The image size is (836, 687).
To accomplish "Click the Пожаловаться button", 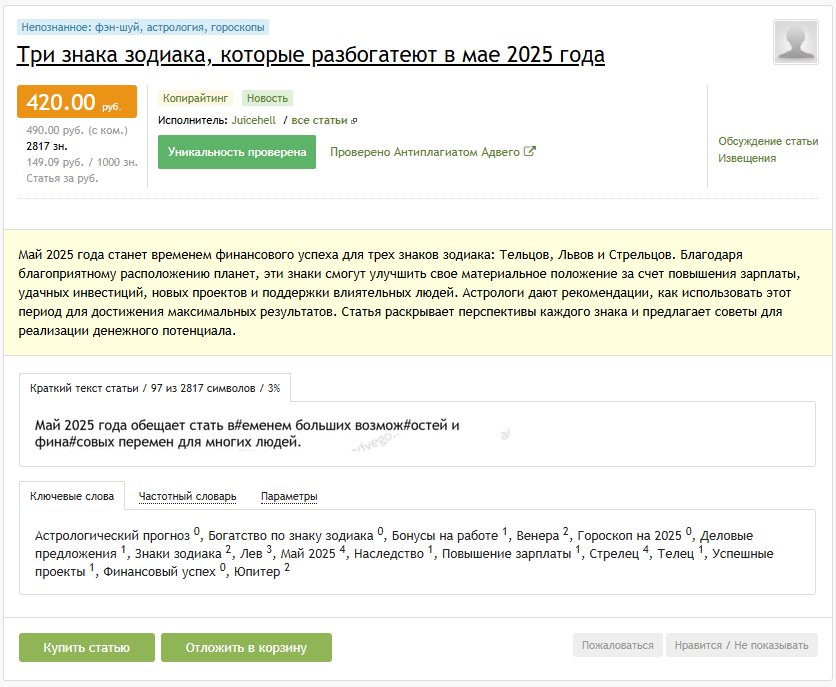I will tap(617, 645).
